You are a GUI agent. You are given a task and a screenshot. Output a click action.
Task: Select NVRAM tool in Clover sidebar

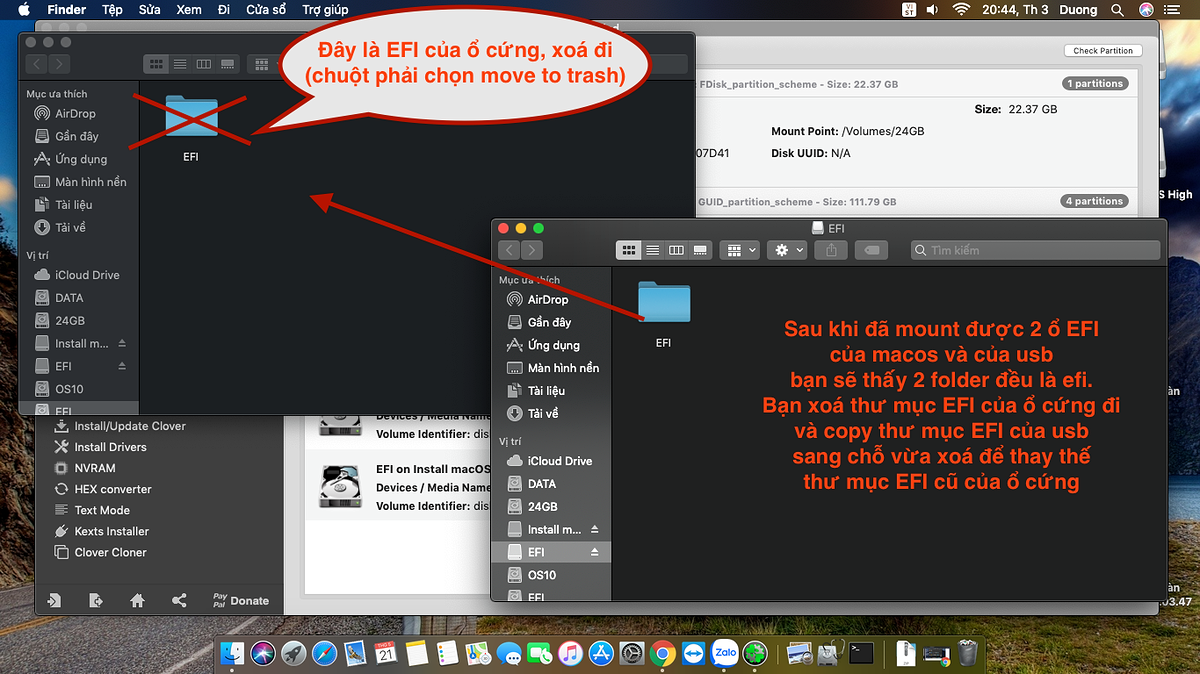point(86,468)
